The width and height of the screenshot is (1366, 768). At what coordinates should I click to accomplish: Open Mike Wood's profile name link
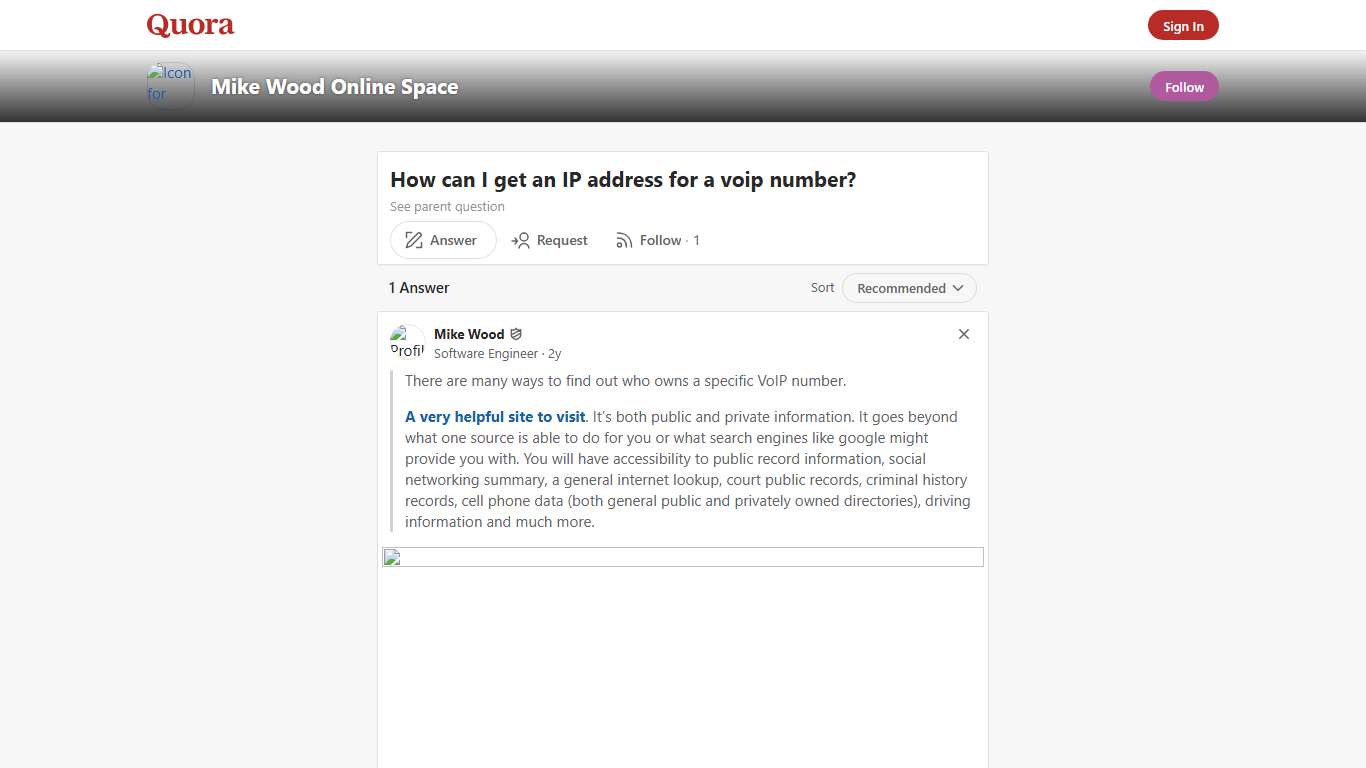pyautogui.click(x=469, y=333)
